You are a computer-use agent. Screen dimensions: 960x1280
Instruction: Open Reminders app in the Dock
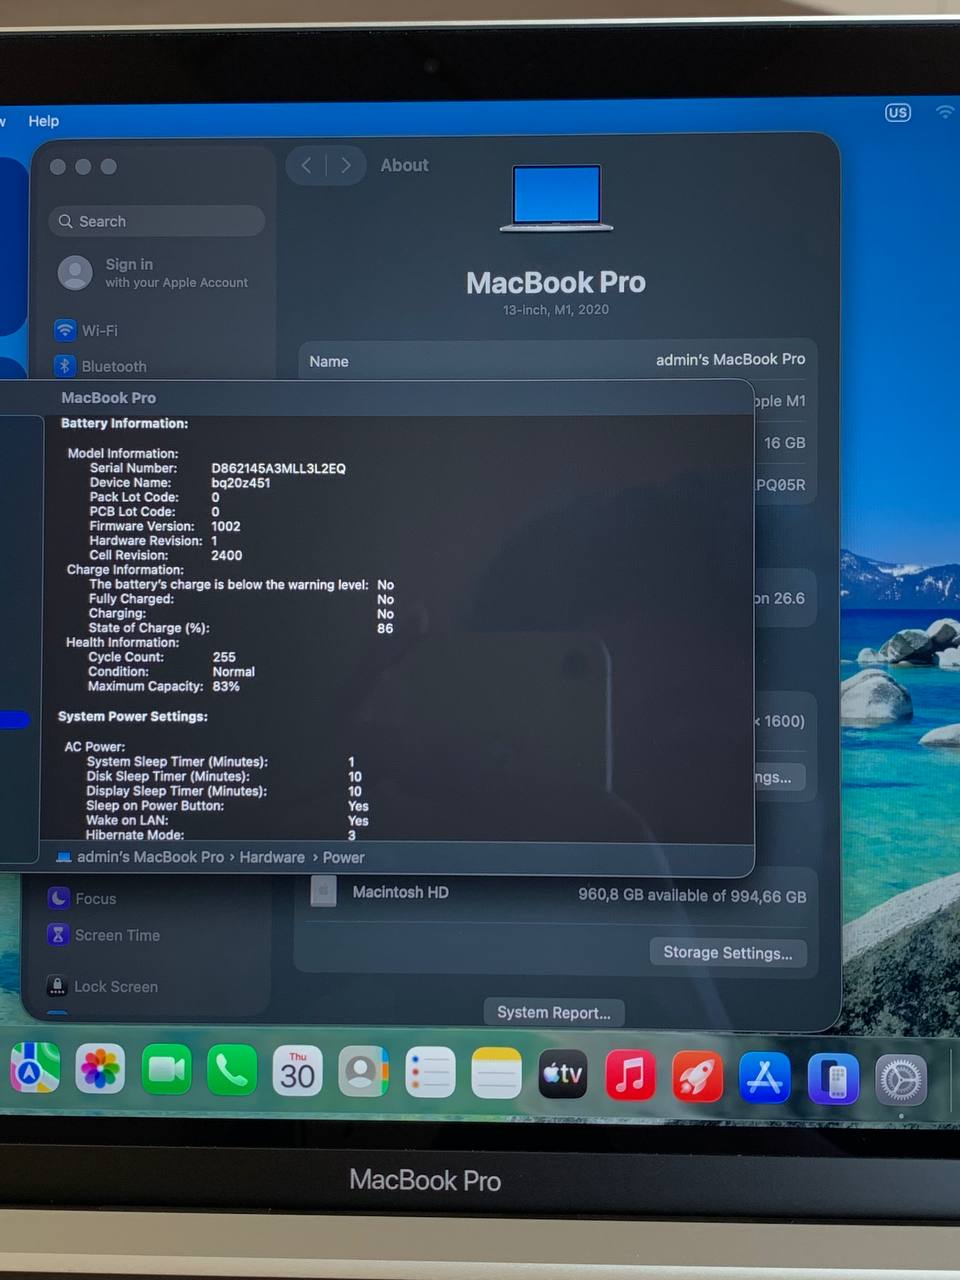click(431, 1073)
